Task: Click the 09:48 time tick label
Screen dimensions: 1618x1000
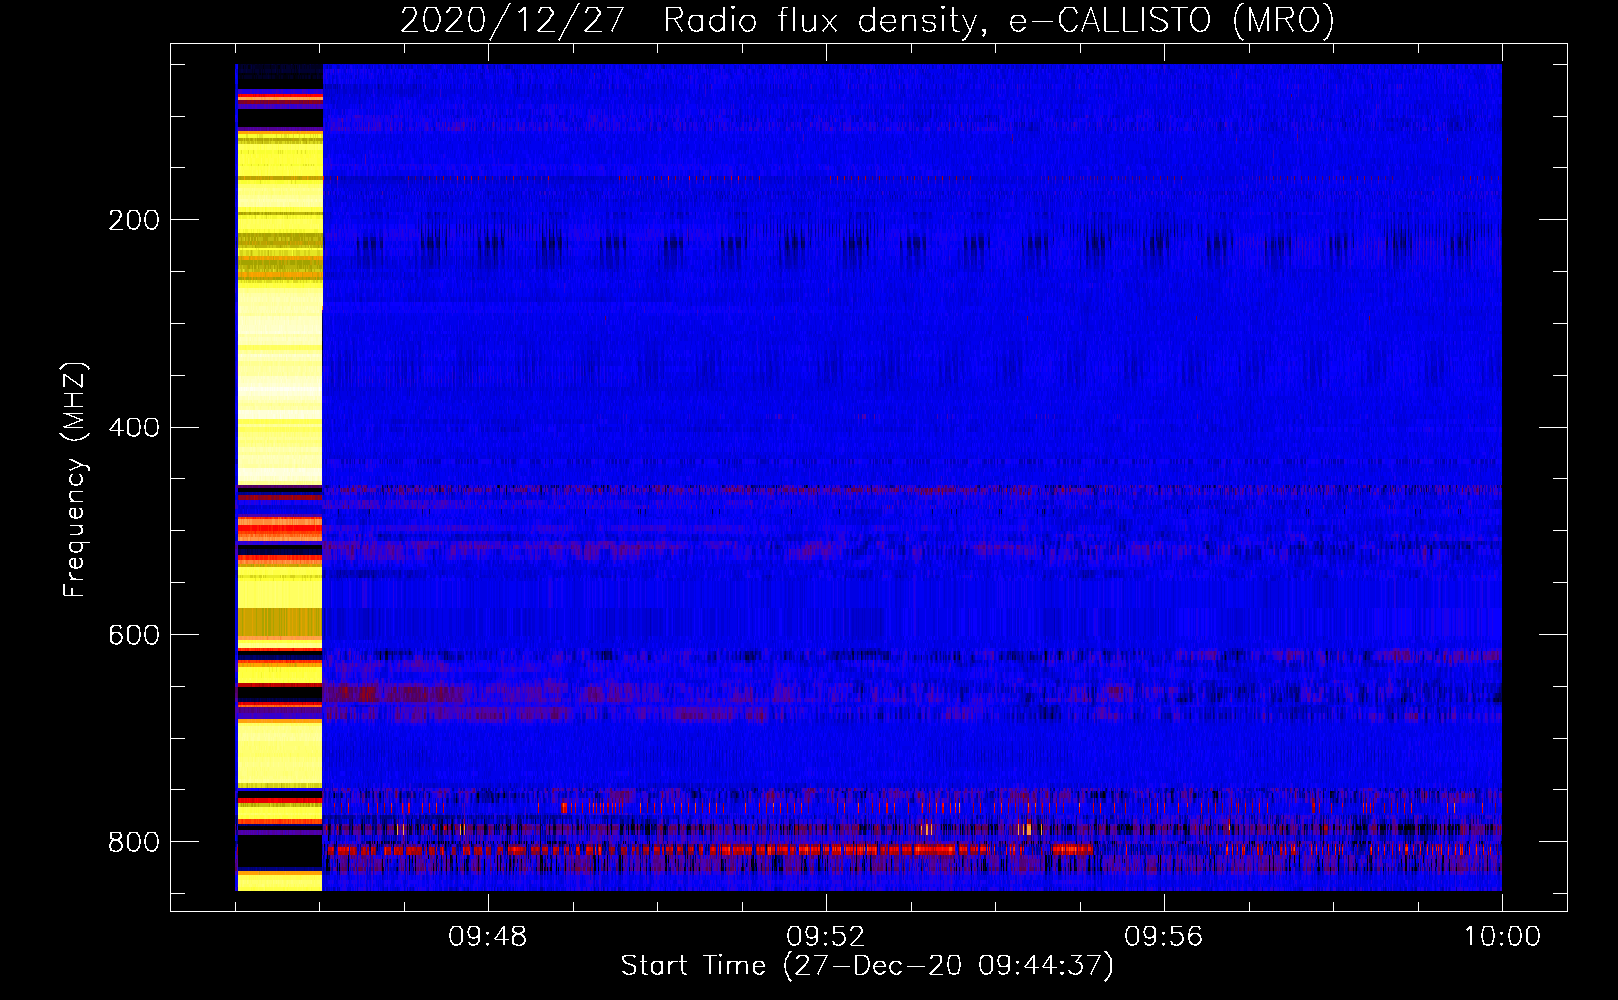Action: (488, 937)
